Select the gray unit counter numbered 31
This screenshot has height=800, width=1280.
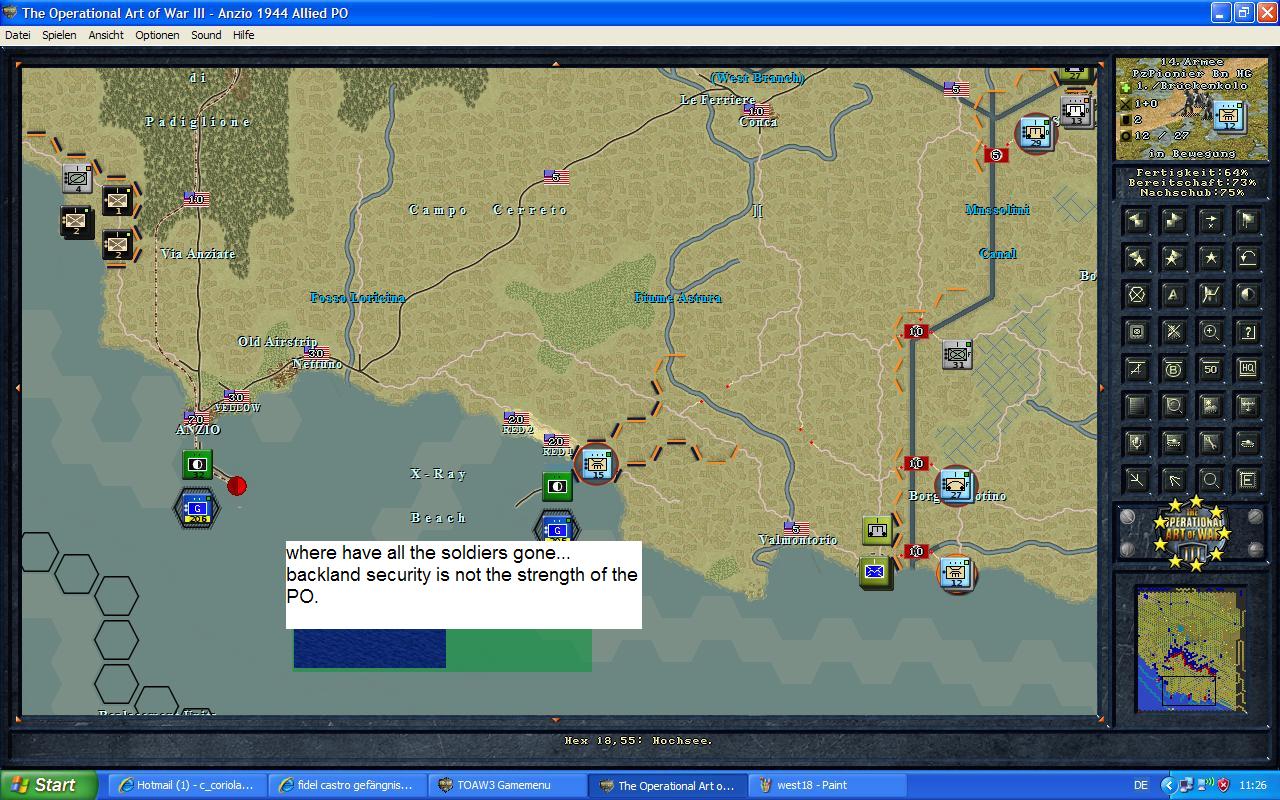957,354
